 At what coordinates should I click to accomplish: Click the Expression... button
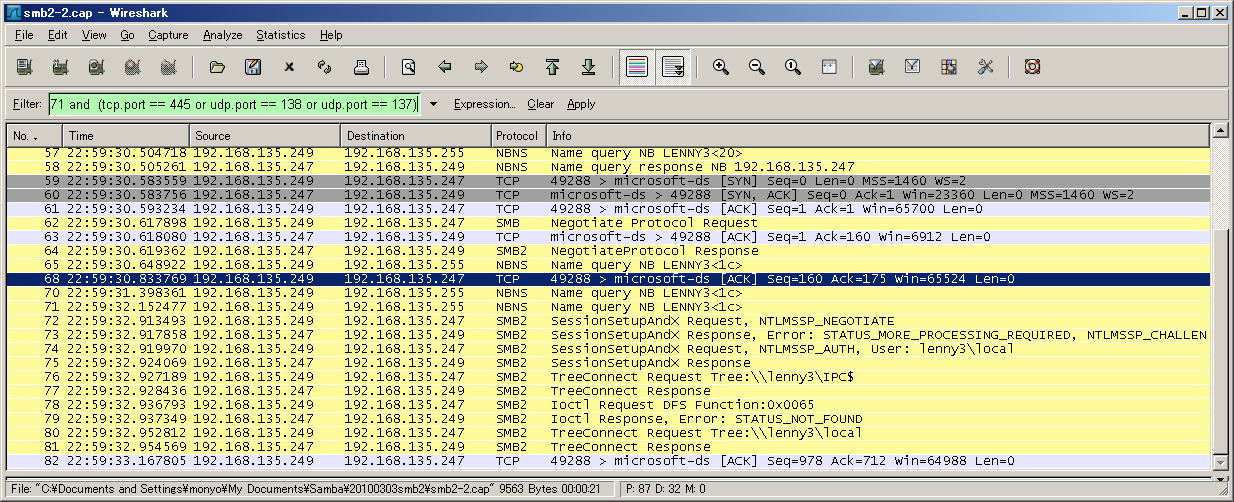pyautogui.click(x=484, y=104)
